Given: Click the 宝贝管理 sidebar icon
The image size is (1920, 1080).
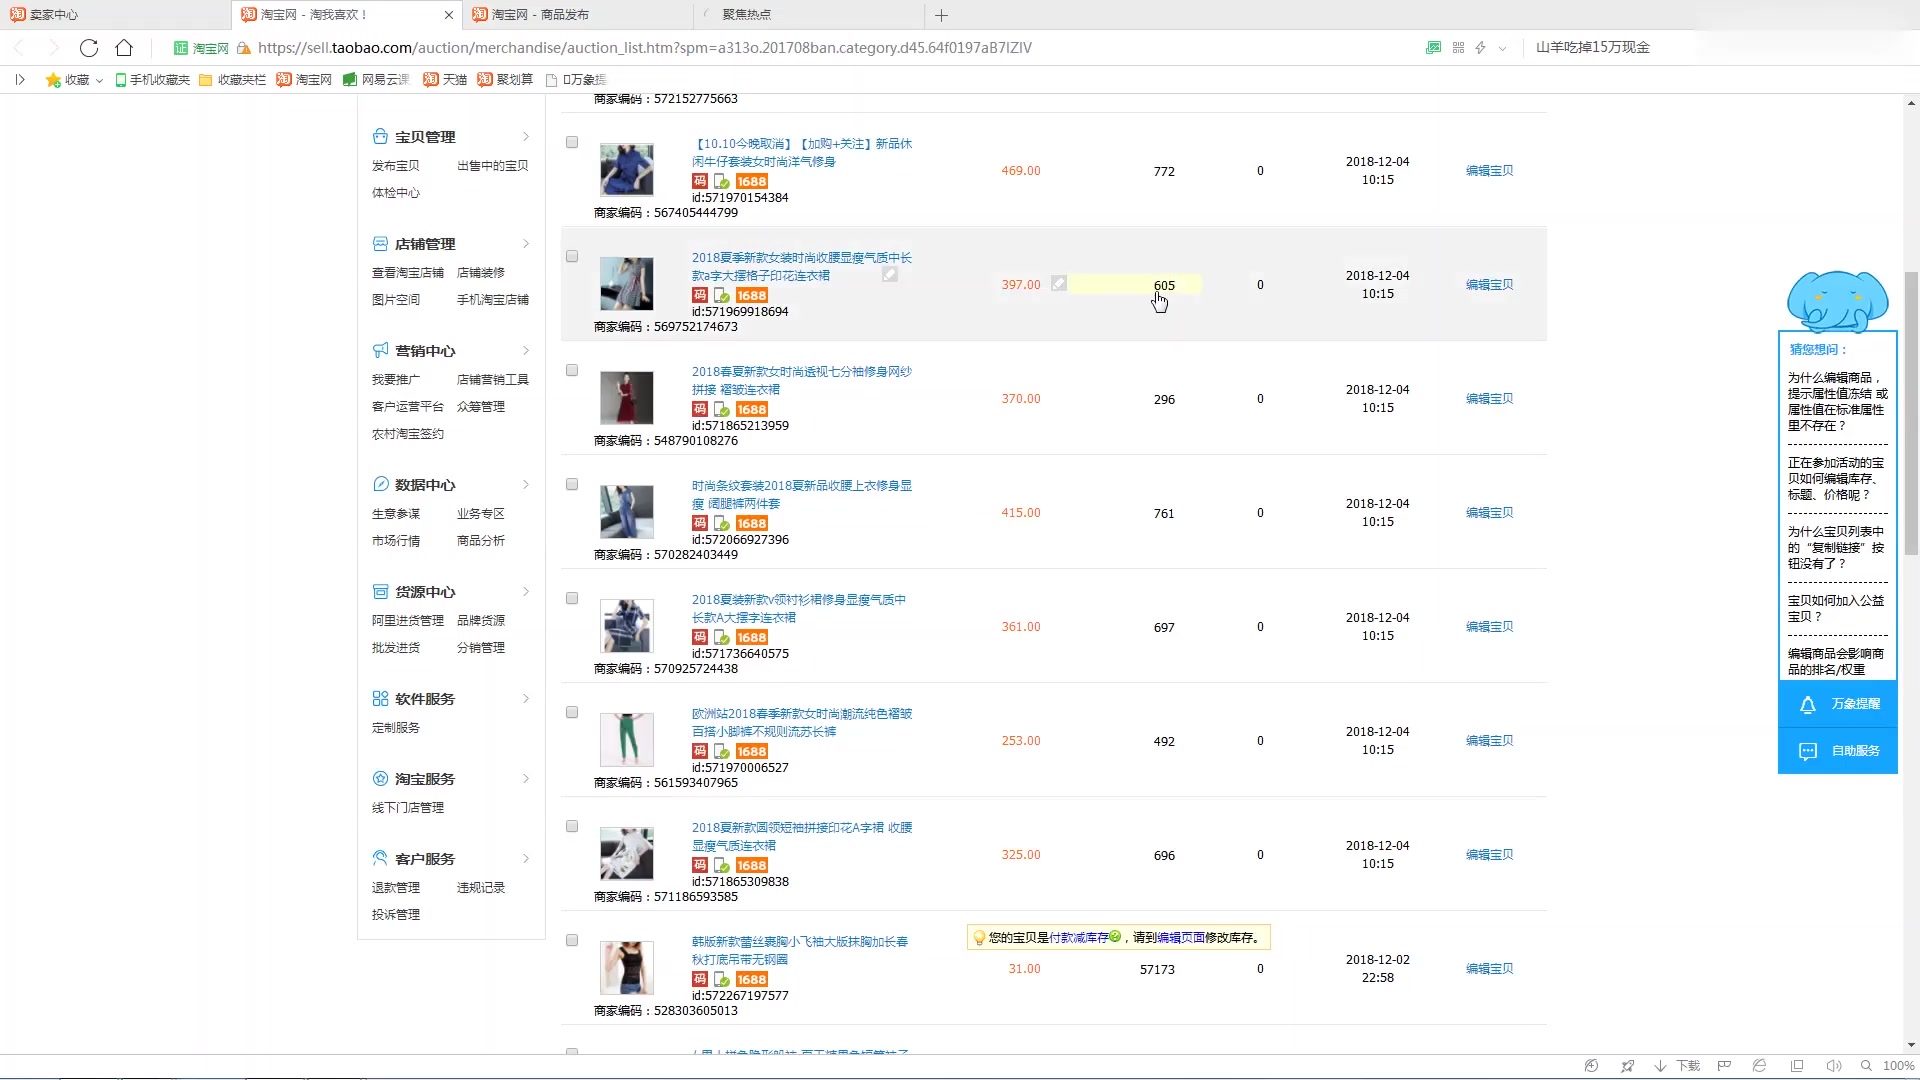Looking at the screenshot, I should 380,137.
